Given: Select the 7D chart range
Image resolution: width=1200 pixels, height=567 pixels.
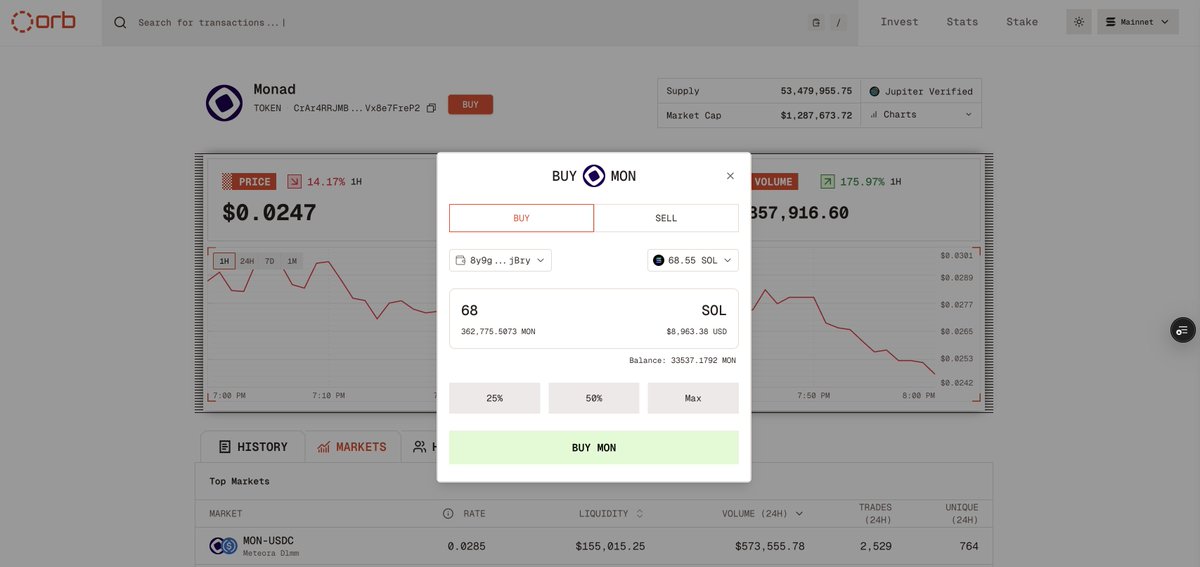Looking at the screenshot, I should pyautogui.click(x=270, y=261).
